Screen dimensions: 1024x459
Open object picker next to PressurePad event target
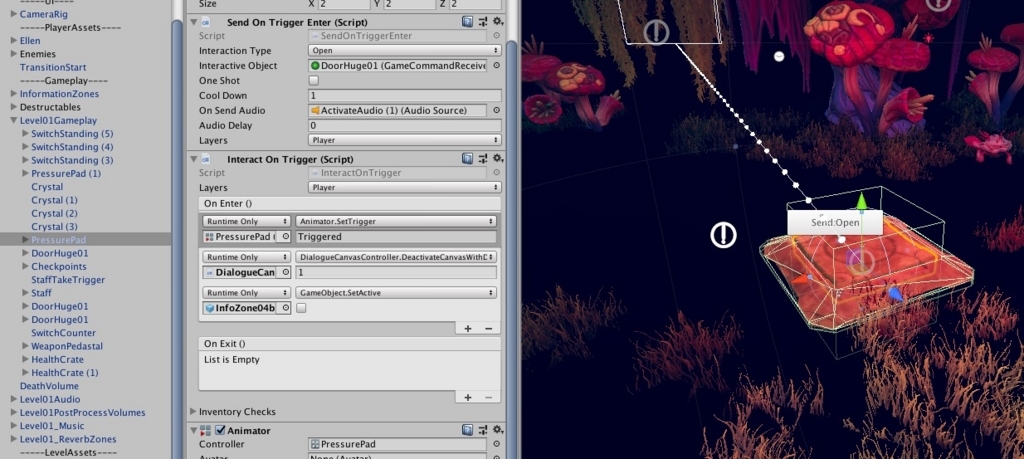285,236
